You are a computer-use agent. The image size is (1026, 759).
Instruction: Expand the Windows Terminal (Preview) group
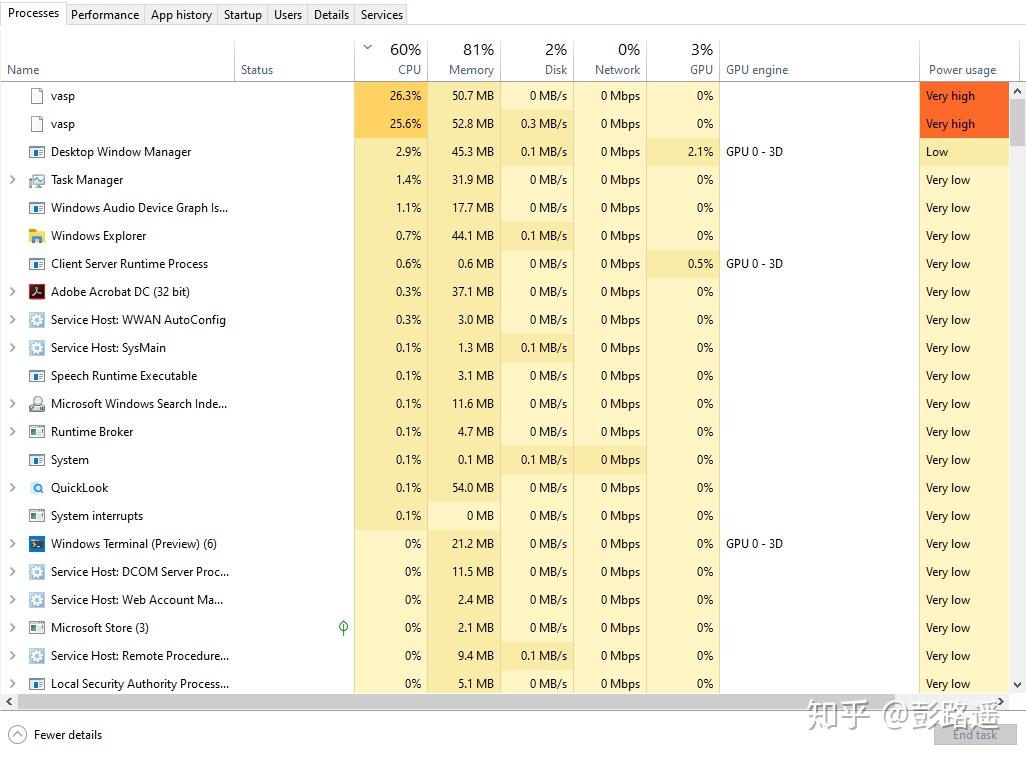coord(10,543)
